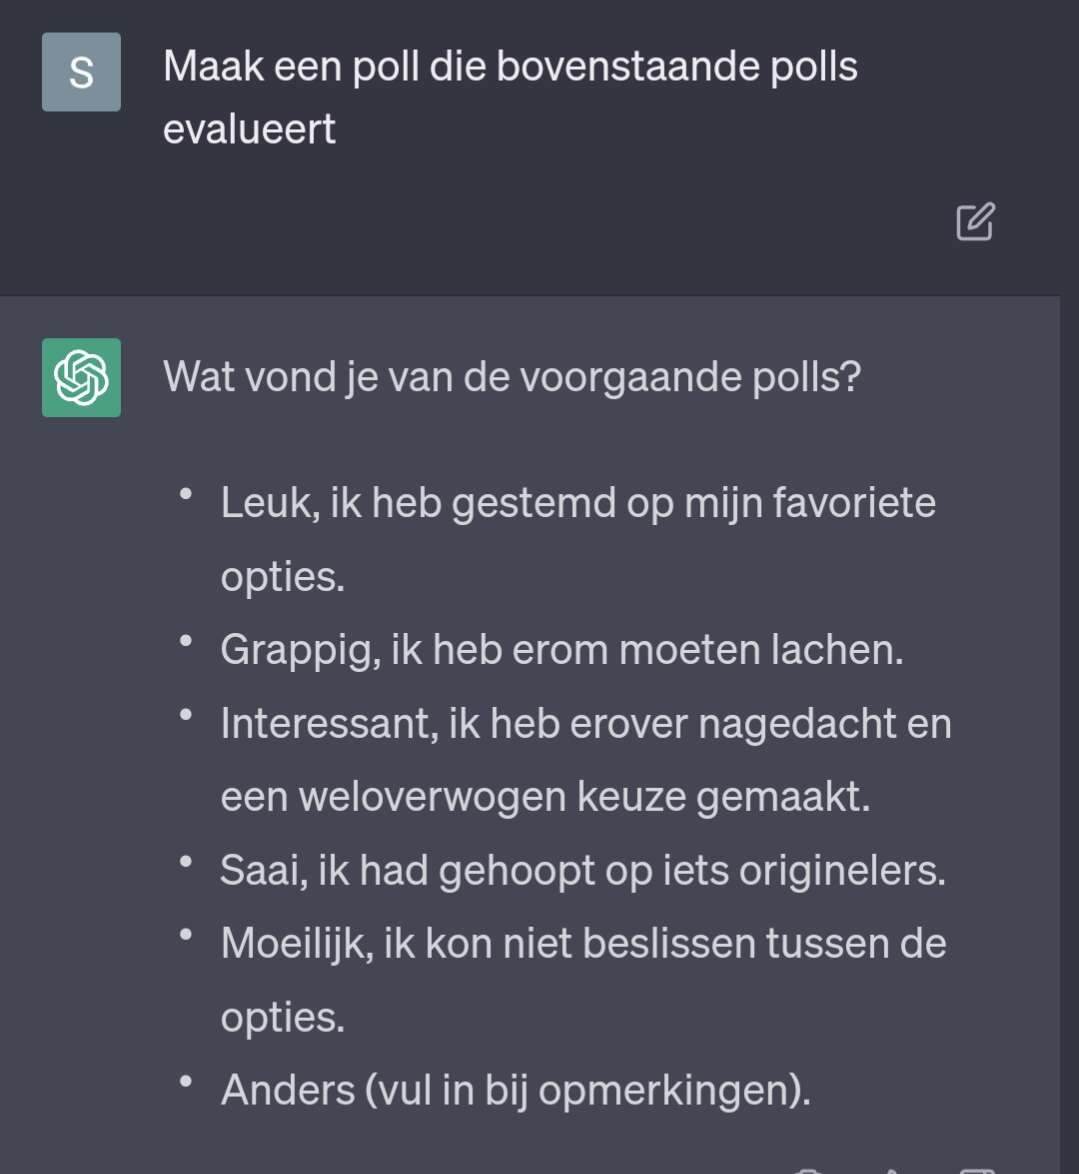
Task: Click the word 'opties.' under 'Moeilijk'
Action: (282, 1018)
